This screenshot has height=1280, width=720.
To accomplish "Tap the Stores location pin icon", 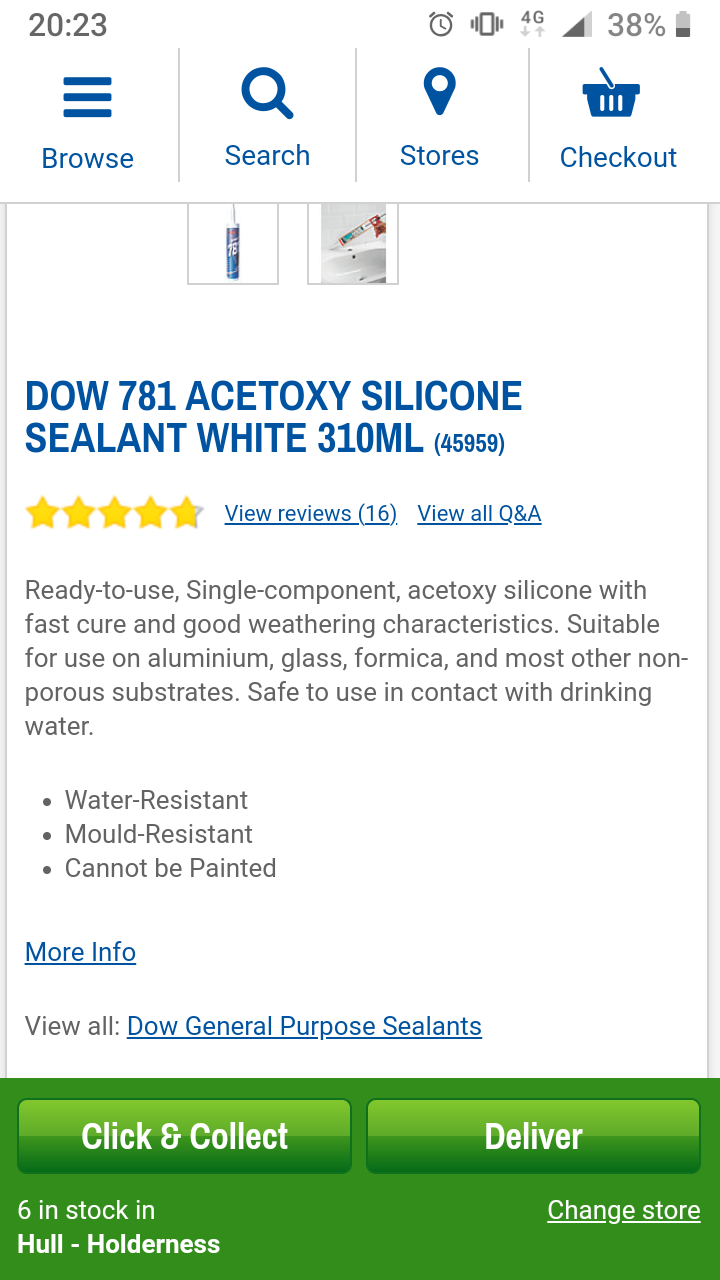I will pos(439,93).
